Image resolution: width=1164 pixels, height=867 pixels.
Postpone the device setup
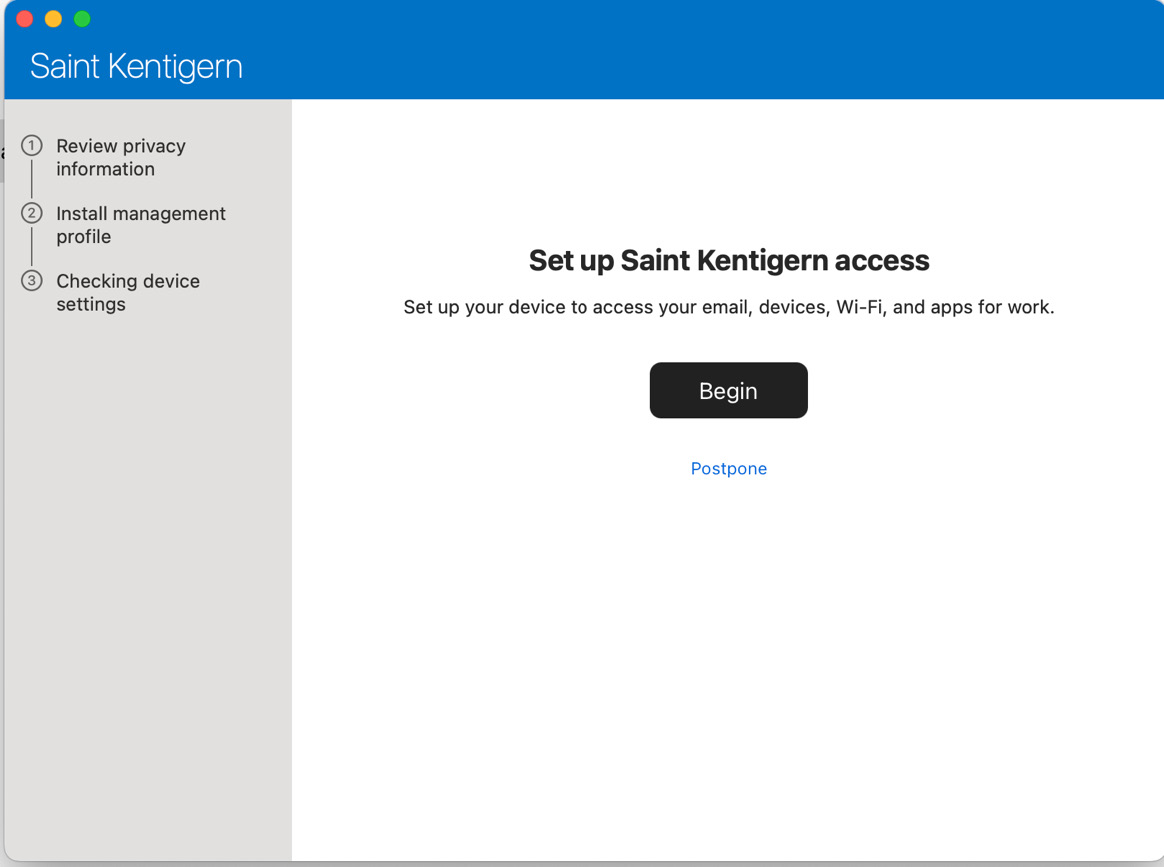728,468
